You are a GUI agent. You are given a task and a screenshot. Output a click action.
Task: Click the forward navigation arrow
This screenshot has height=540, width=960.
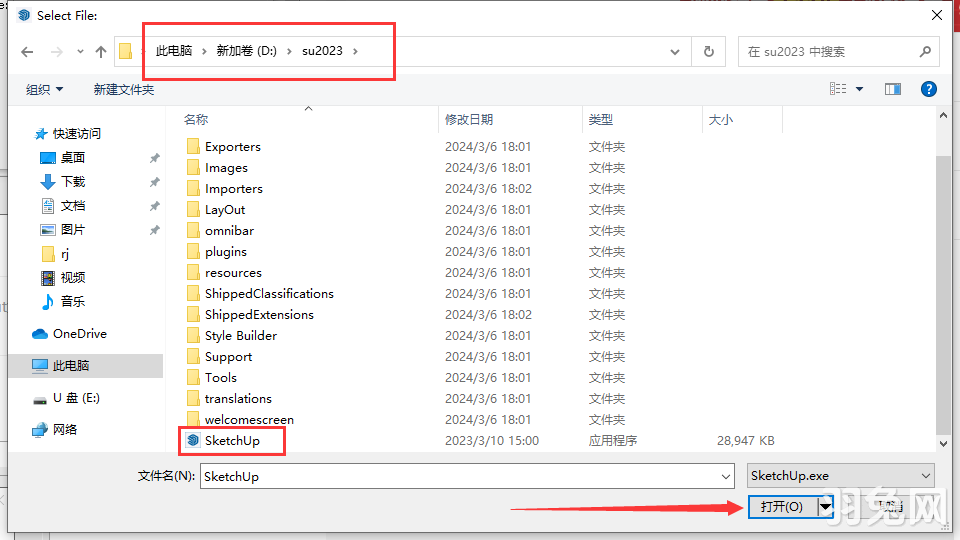coord(56,52)
